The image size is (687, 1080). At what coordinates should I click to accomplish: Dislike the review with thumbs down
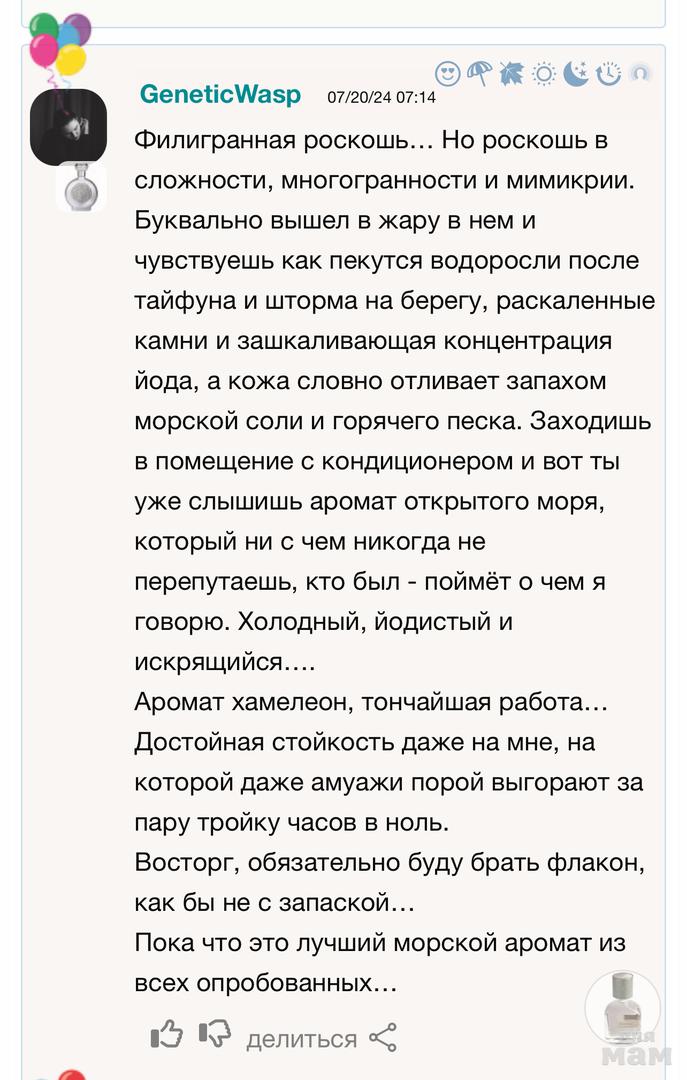click(x=214, y=1037)
